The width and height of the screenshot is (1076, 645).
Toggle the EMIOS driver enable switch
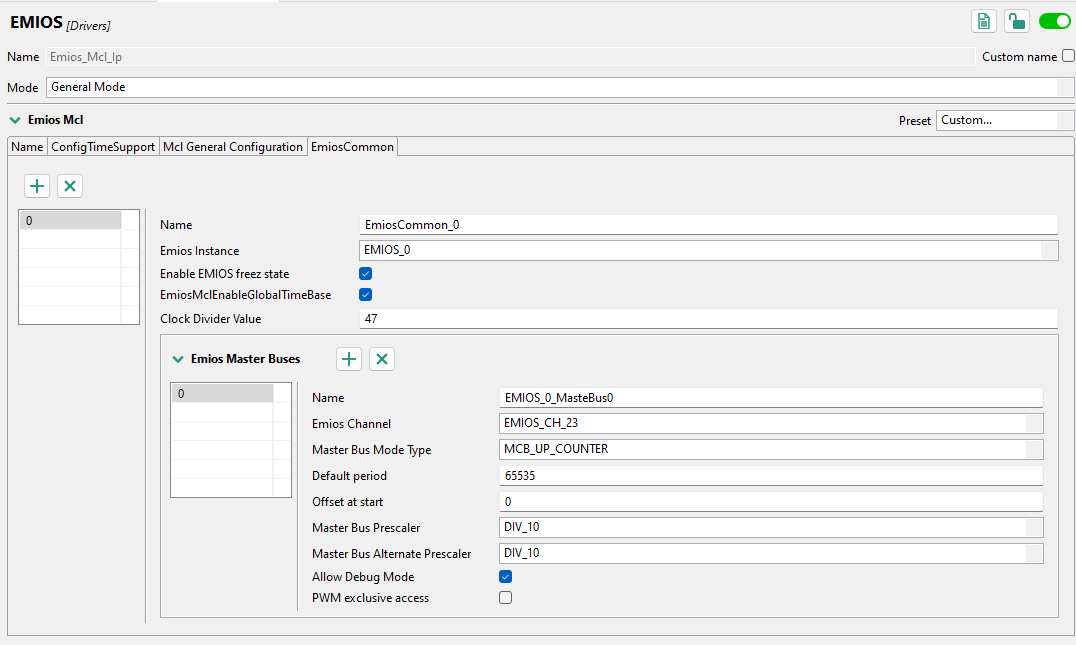click(1054, 21)
